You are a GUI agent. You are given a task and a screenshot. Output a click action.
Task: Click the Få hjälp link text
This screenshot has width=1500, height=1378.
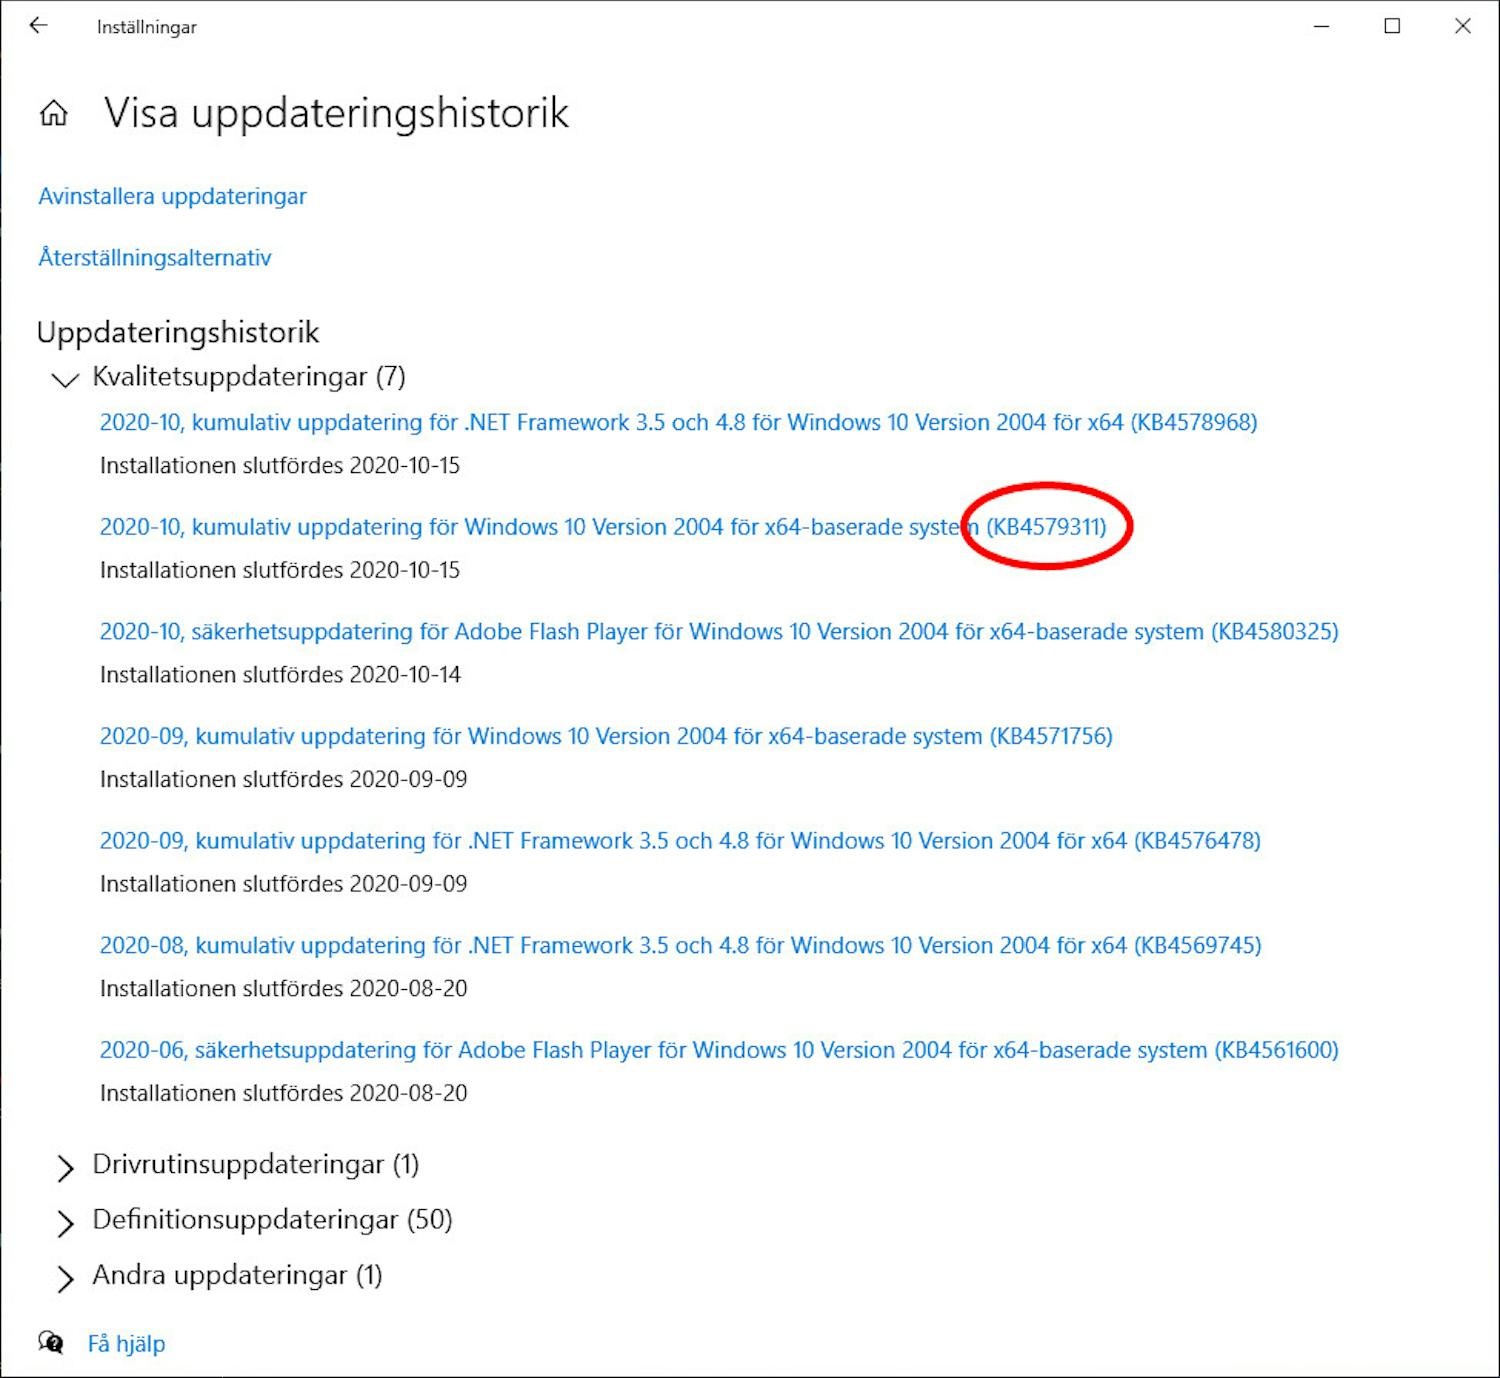[x=126, y=1343]
